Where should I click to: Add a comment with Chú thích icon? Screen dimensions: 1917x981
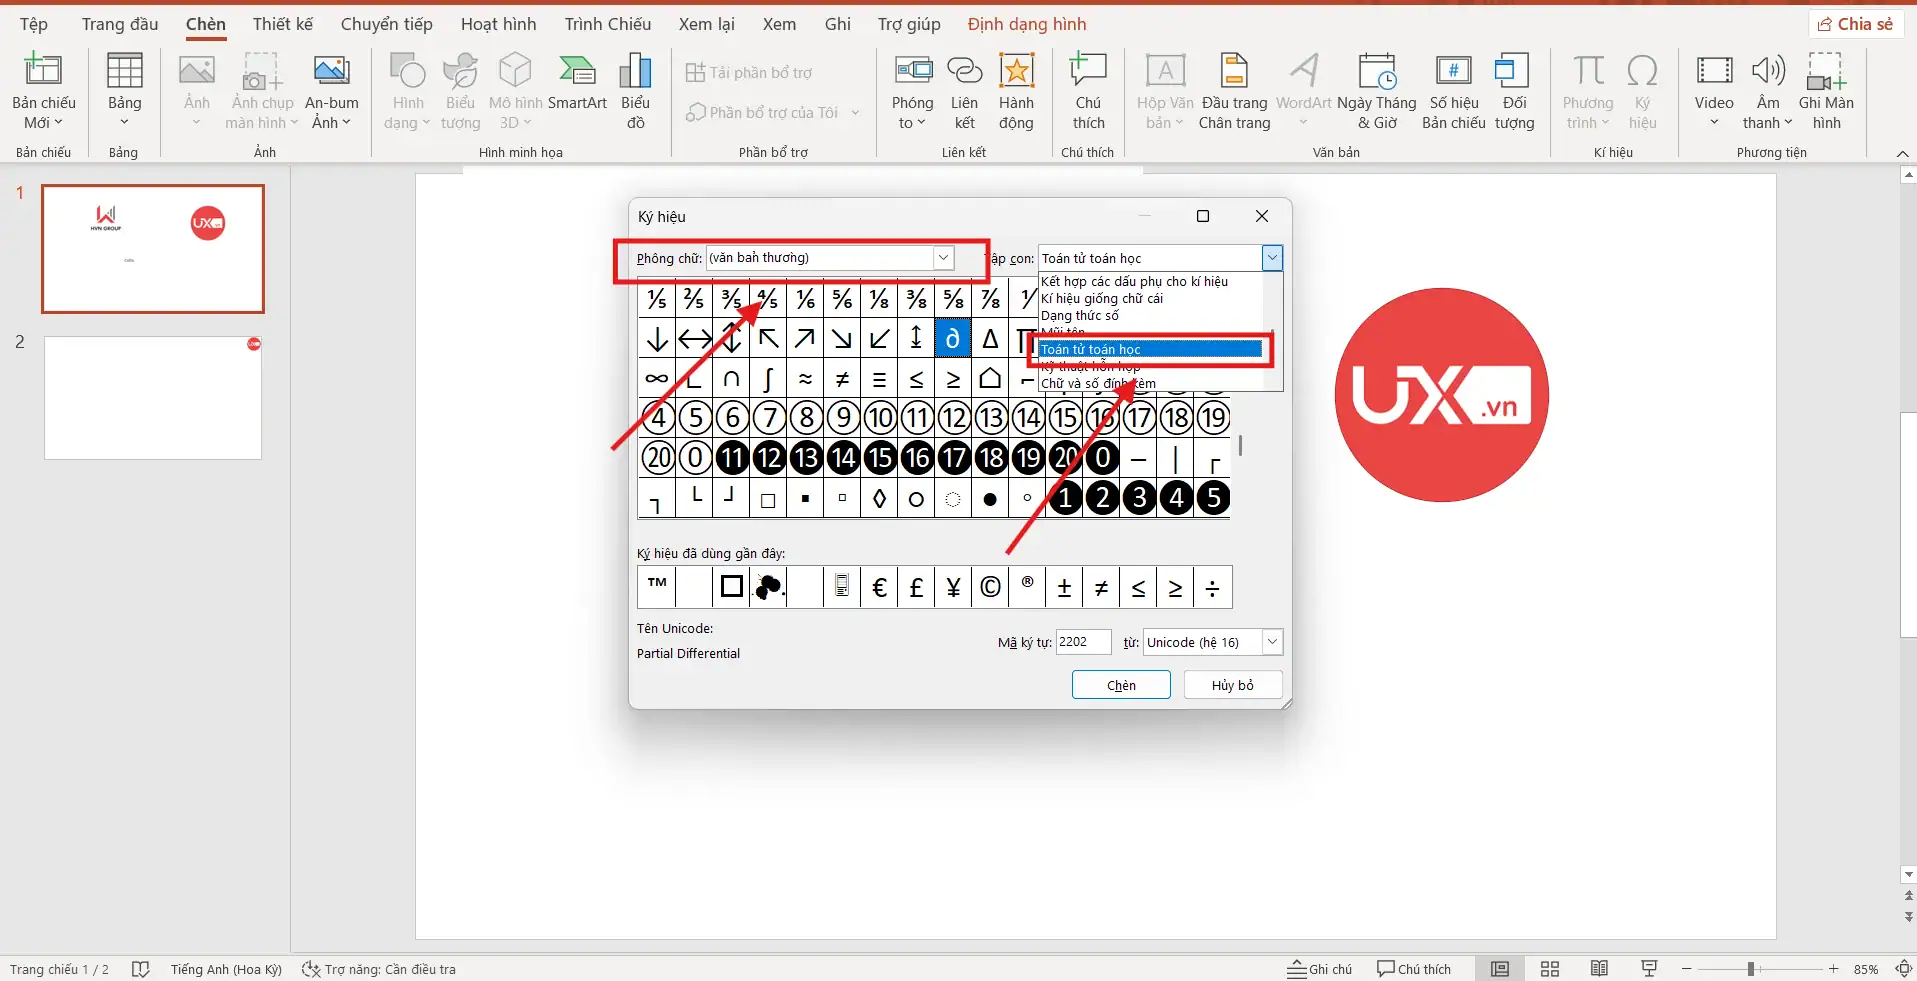[1088, 92]
